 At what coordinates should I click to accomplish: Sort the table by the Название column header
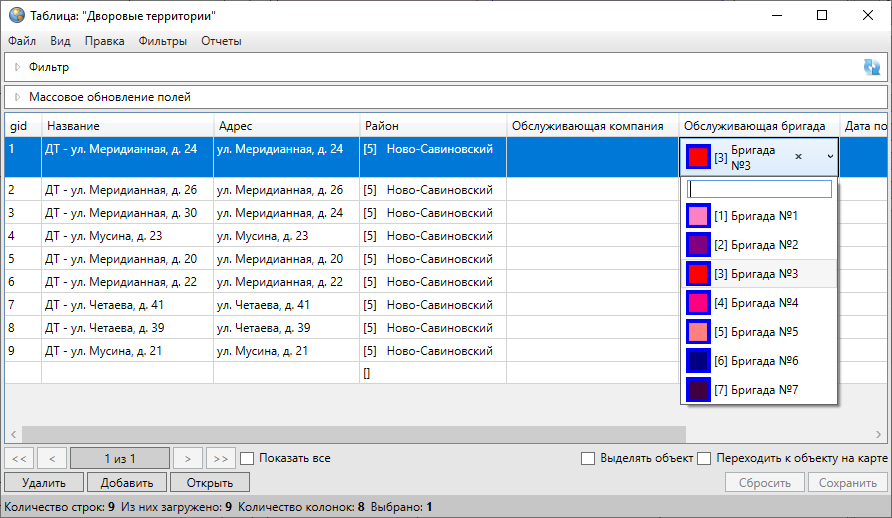pos(127,126)
